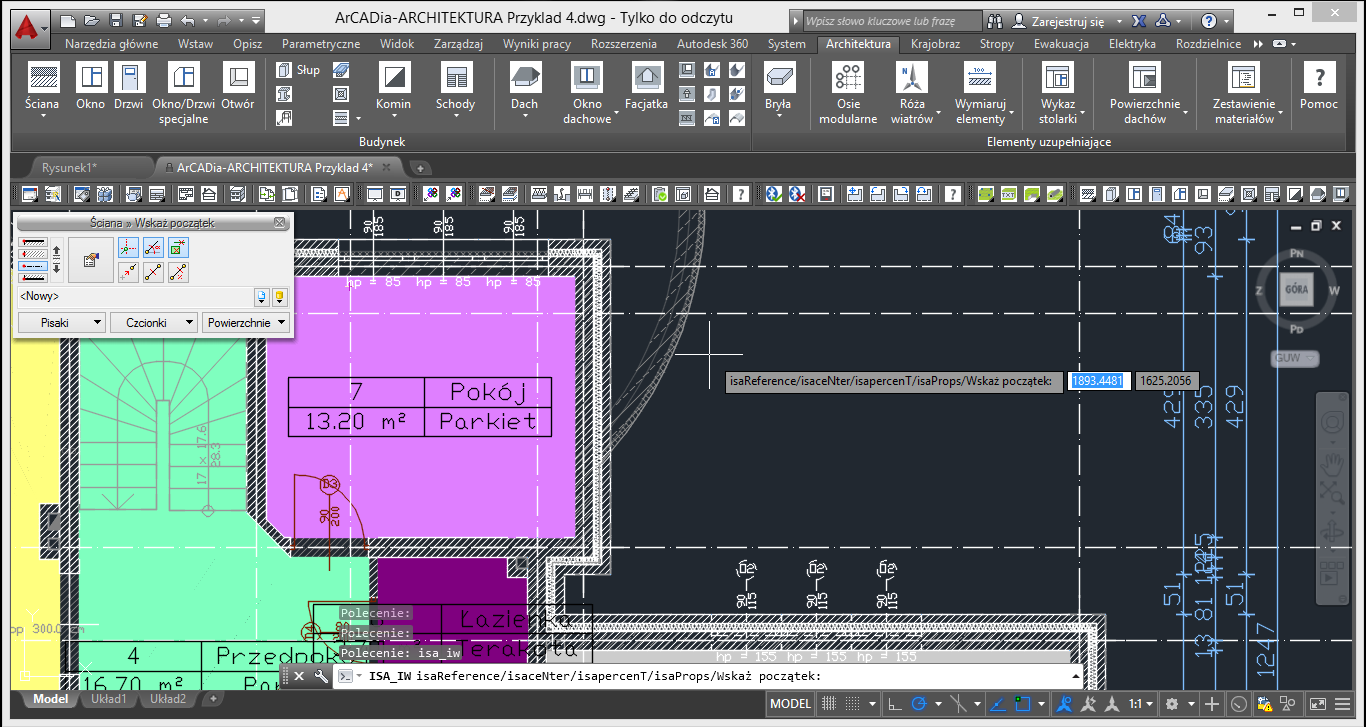This screenshot has height=727, width=1366.
Task: Open the annotation scale 1:1 dropdown
Action: pos(1142,704)
